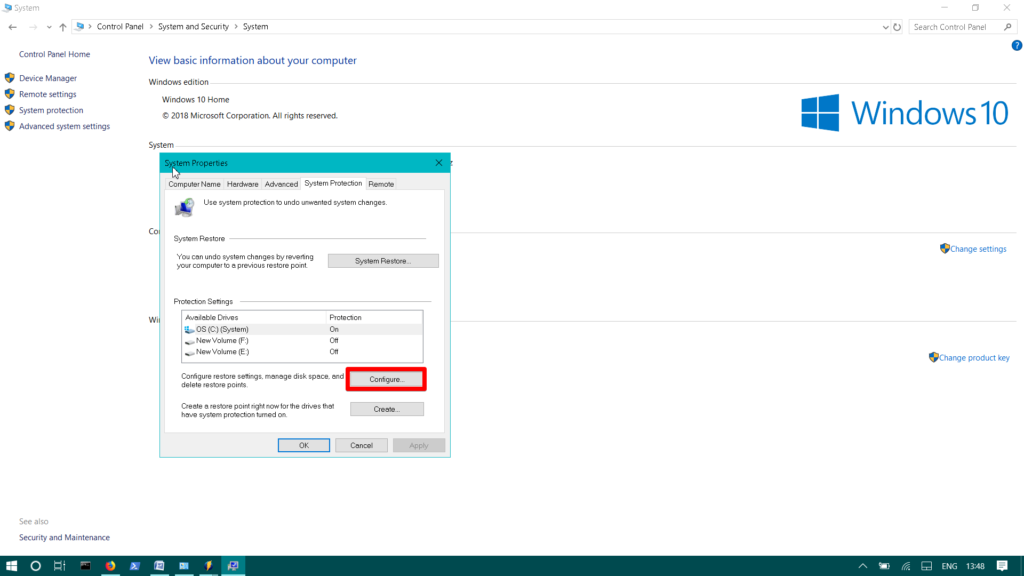Image resolution: width=1024 pixels, height=576 pixels.
Task: Click the On protection value for OS (C:)
Action: tap(334, 330)
